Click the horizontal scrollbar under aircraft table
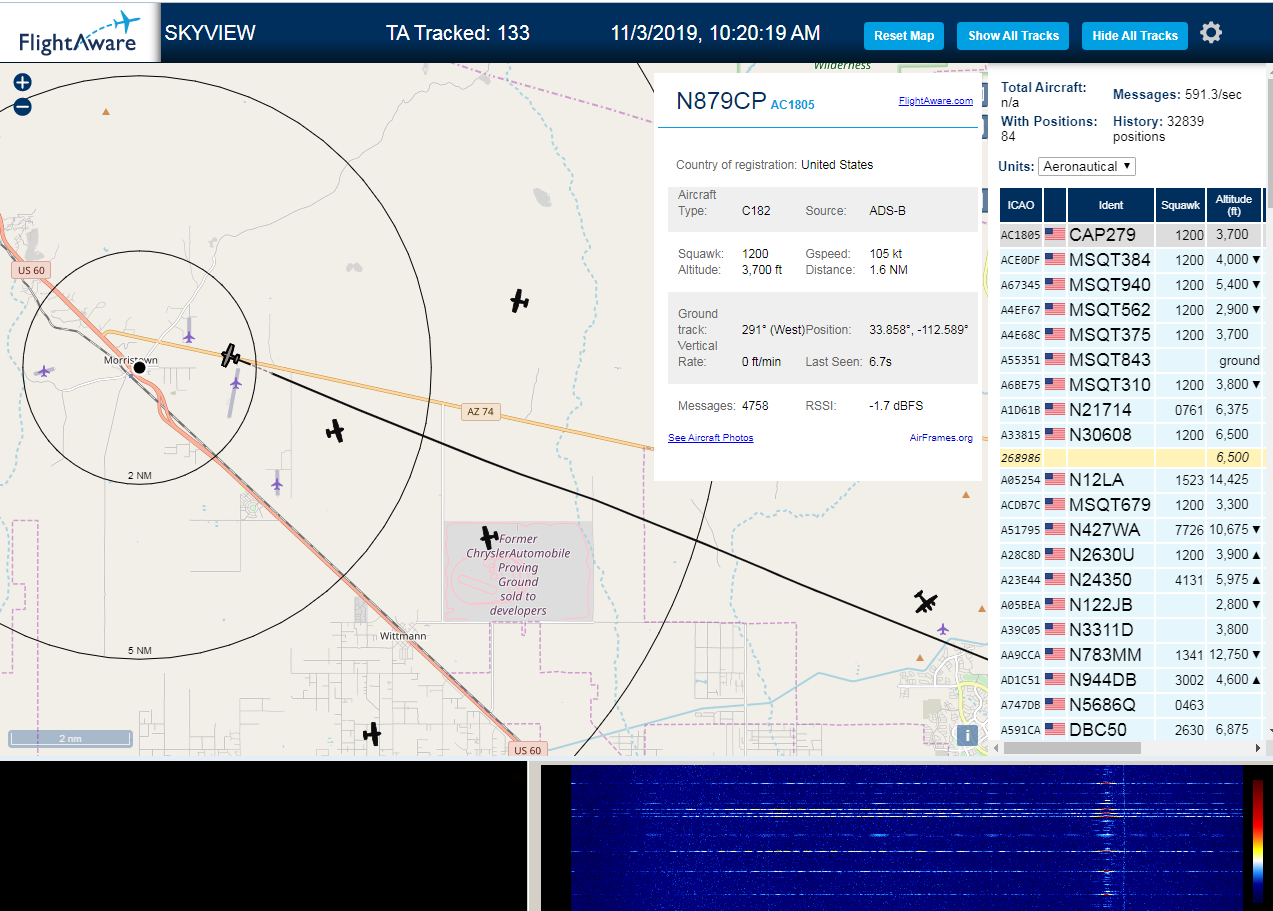The width and height of the screenshot is (1273, 911). coord(1072,748)
